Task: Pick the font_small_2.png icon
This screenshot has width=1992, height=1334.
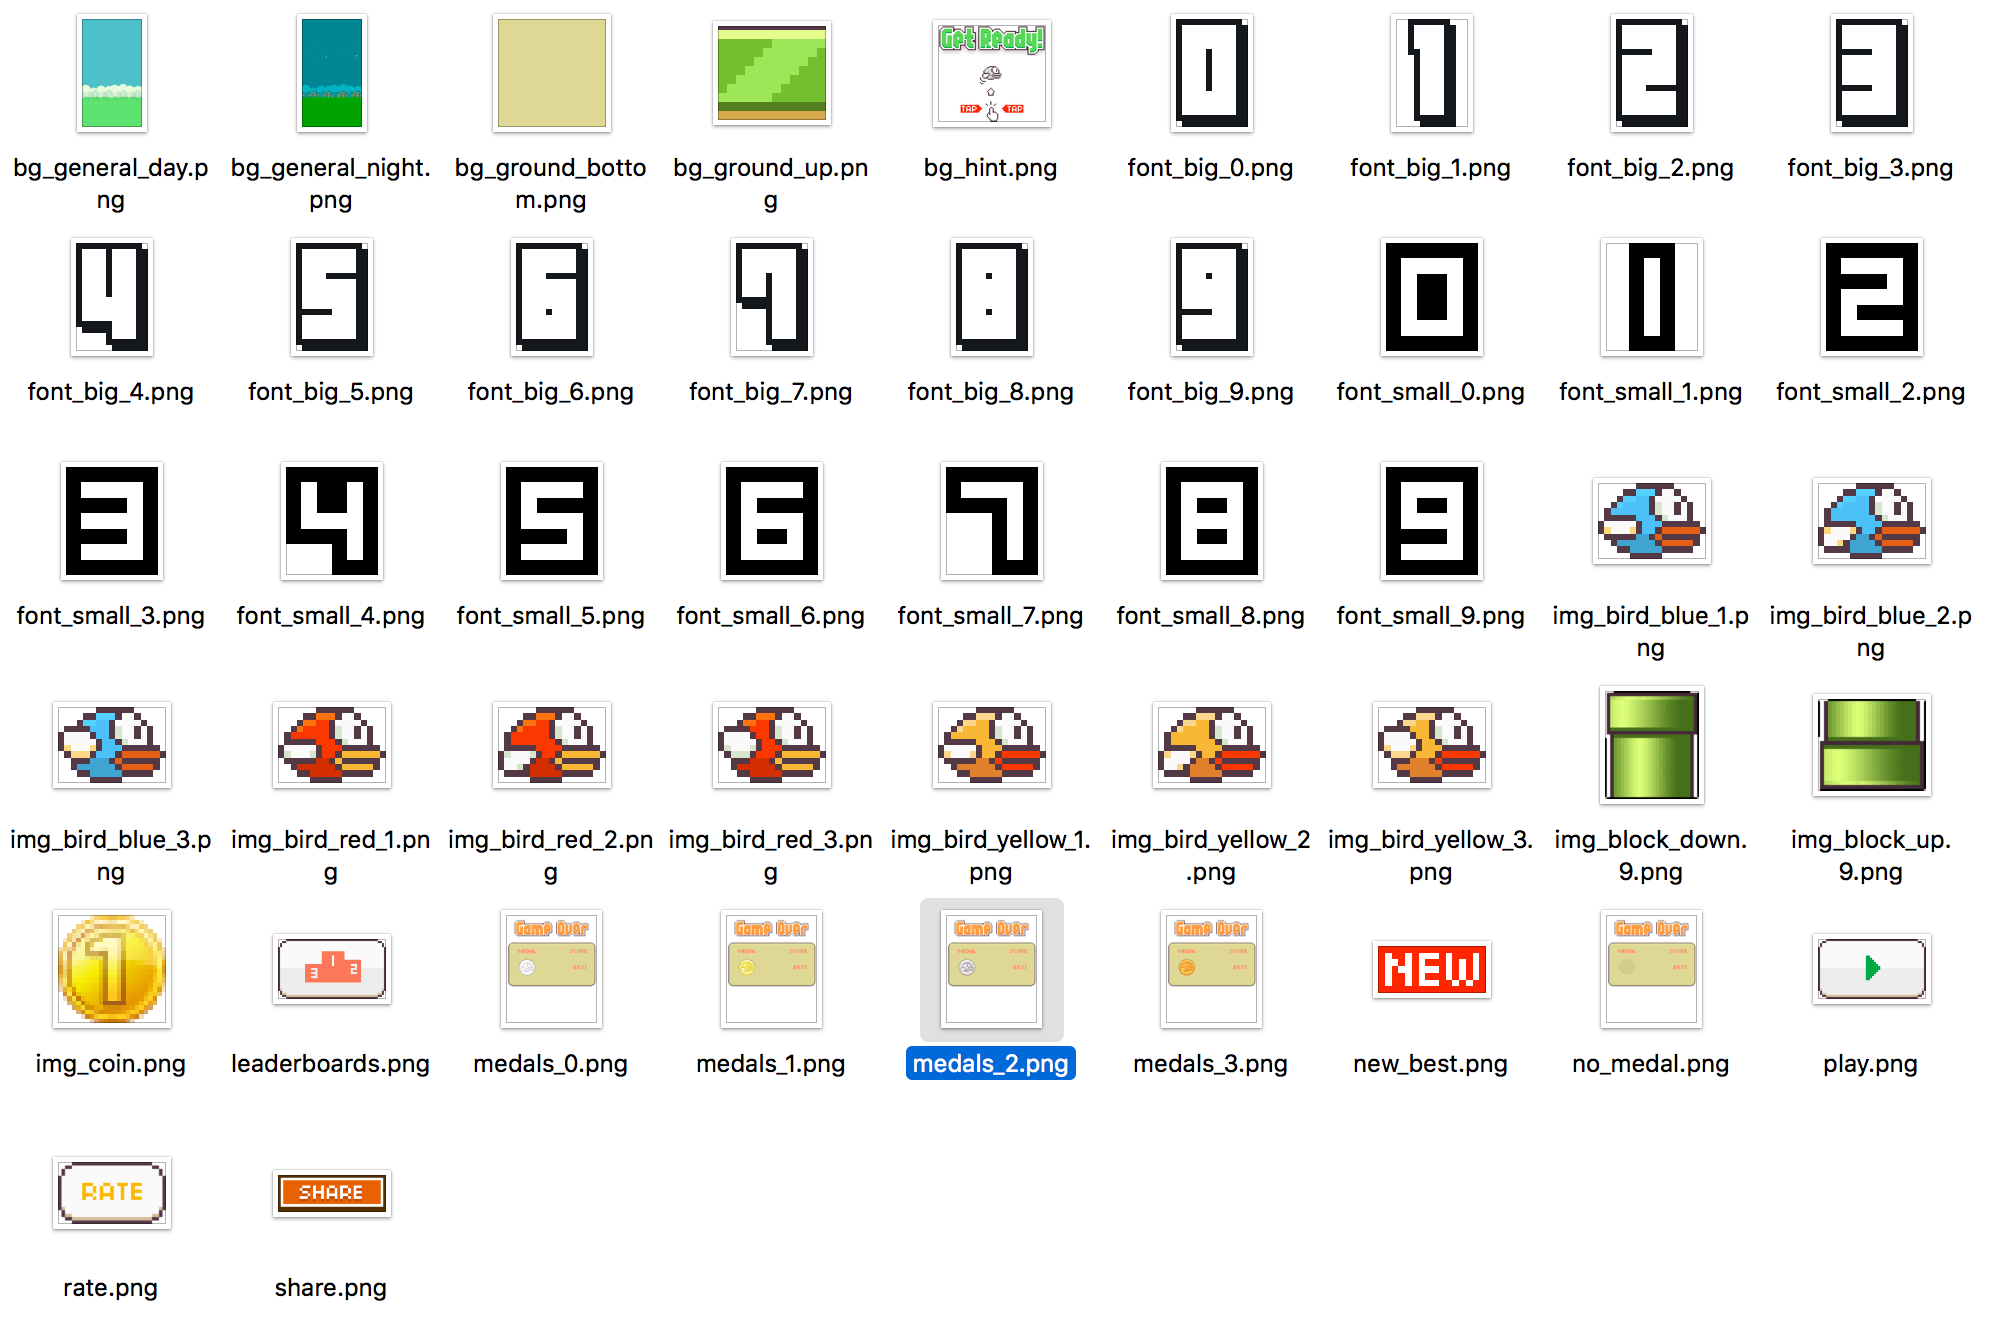Action: tap(1871, 297)
